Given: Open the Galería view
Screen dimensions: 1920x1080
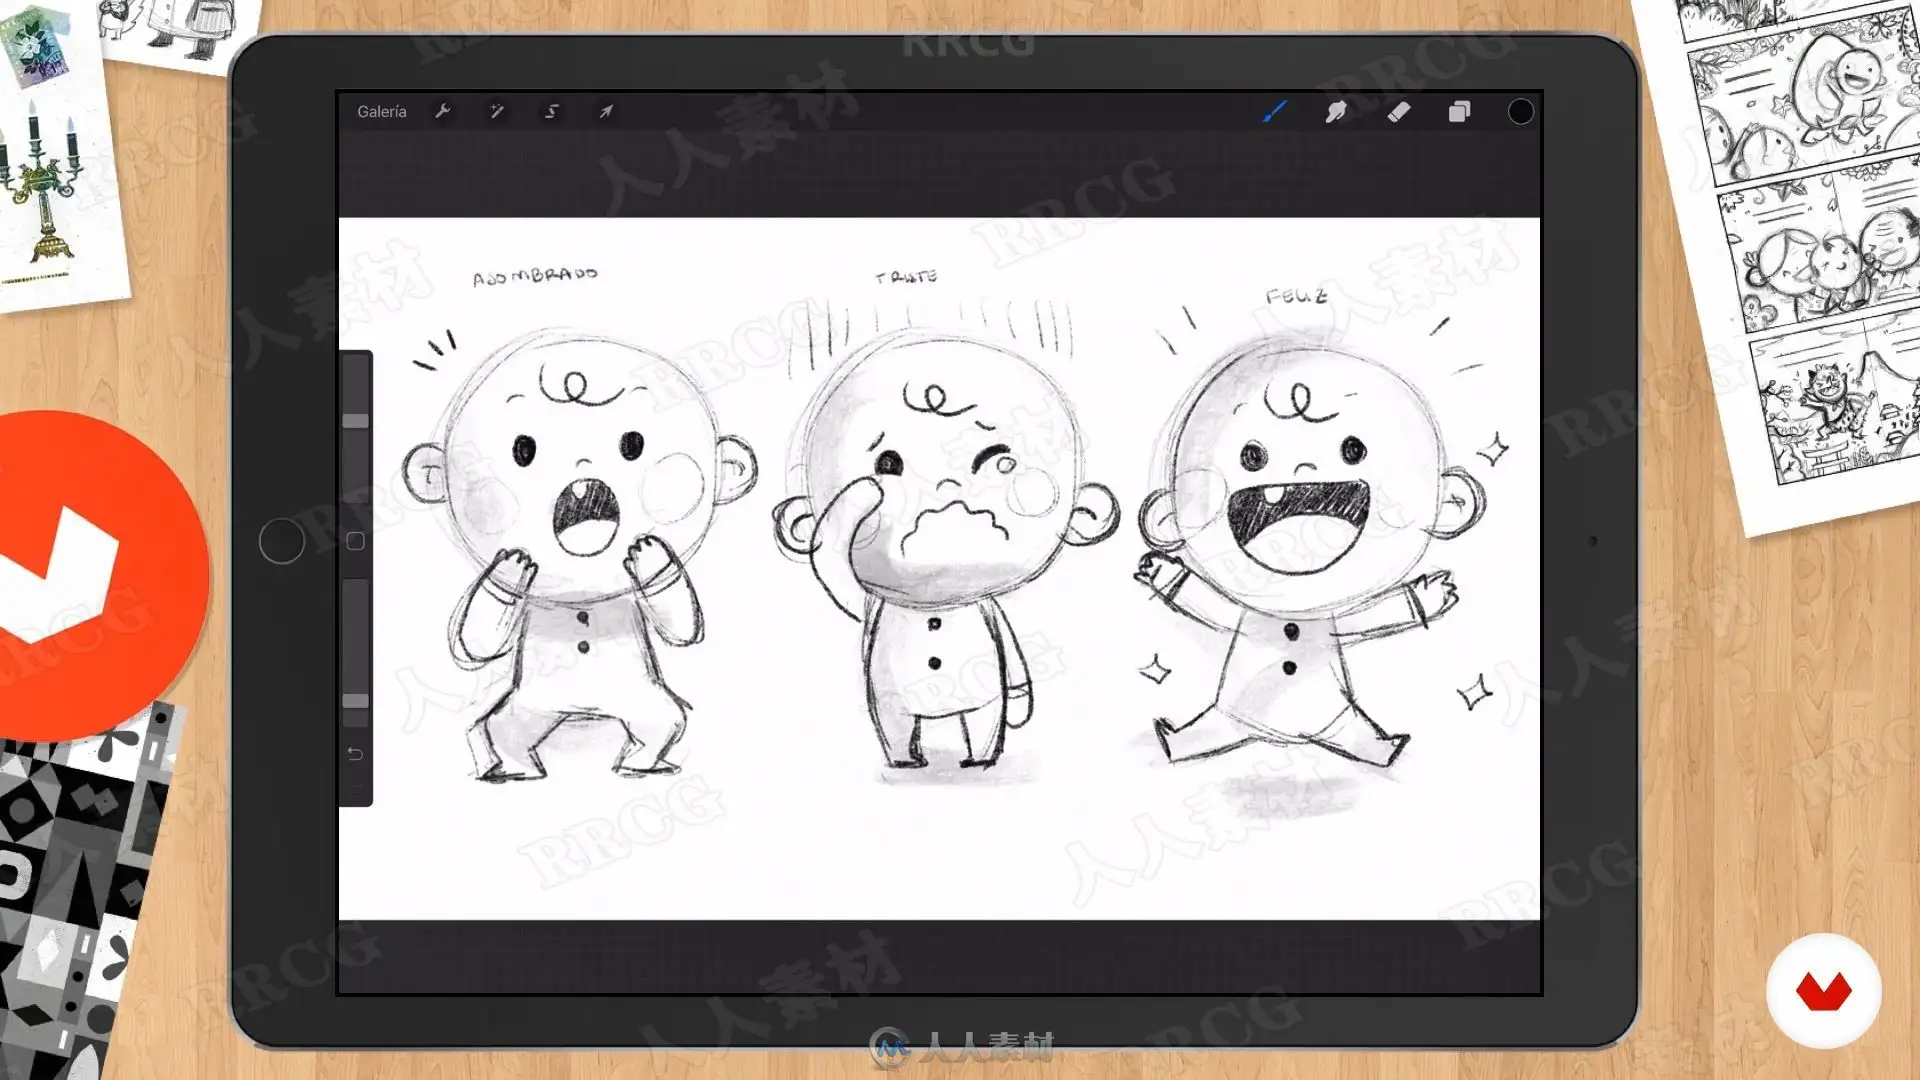Looking at the screenshot, I should 381,111.
